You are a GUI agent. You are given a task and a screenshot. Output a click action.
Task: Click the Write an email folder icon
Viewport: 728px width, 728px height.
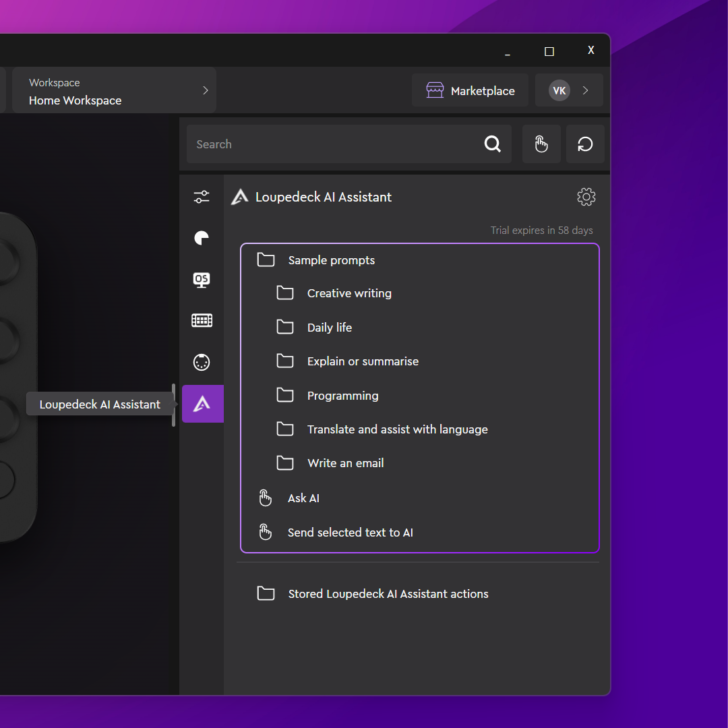coord(285,463)
